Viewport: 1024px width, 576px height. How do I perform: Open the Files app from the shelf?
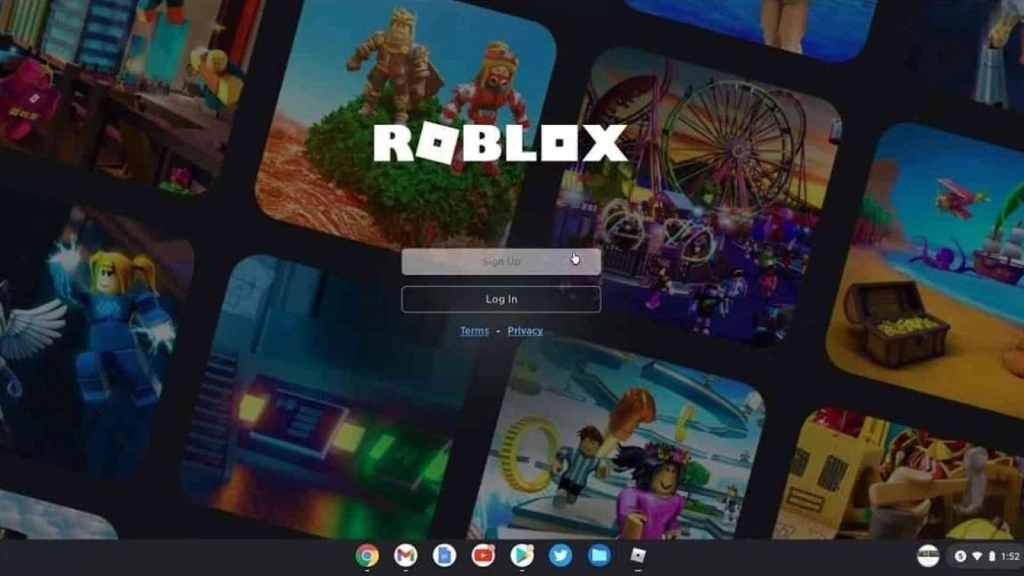tap(599, 556)
